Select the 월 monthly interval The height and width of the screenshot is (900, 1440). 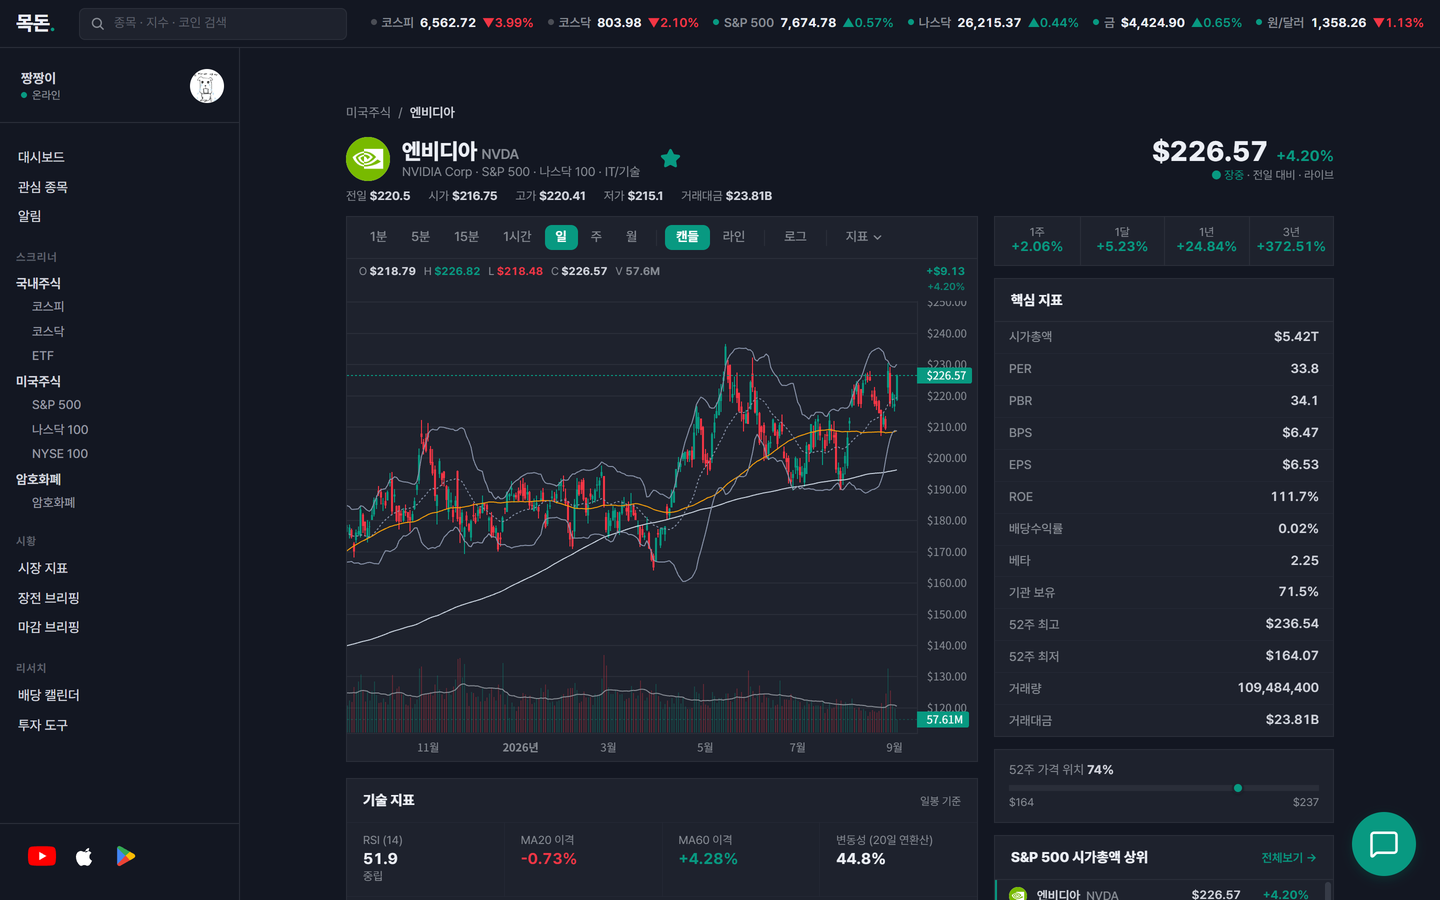click(x=631, y=237)
